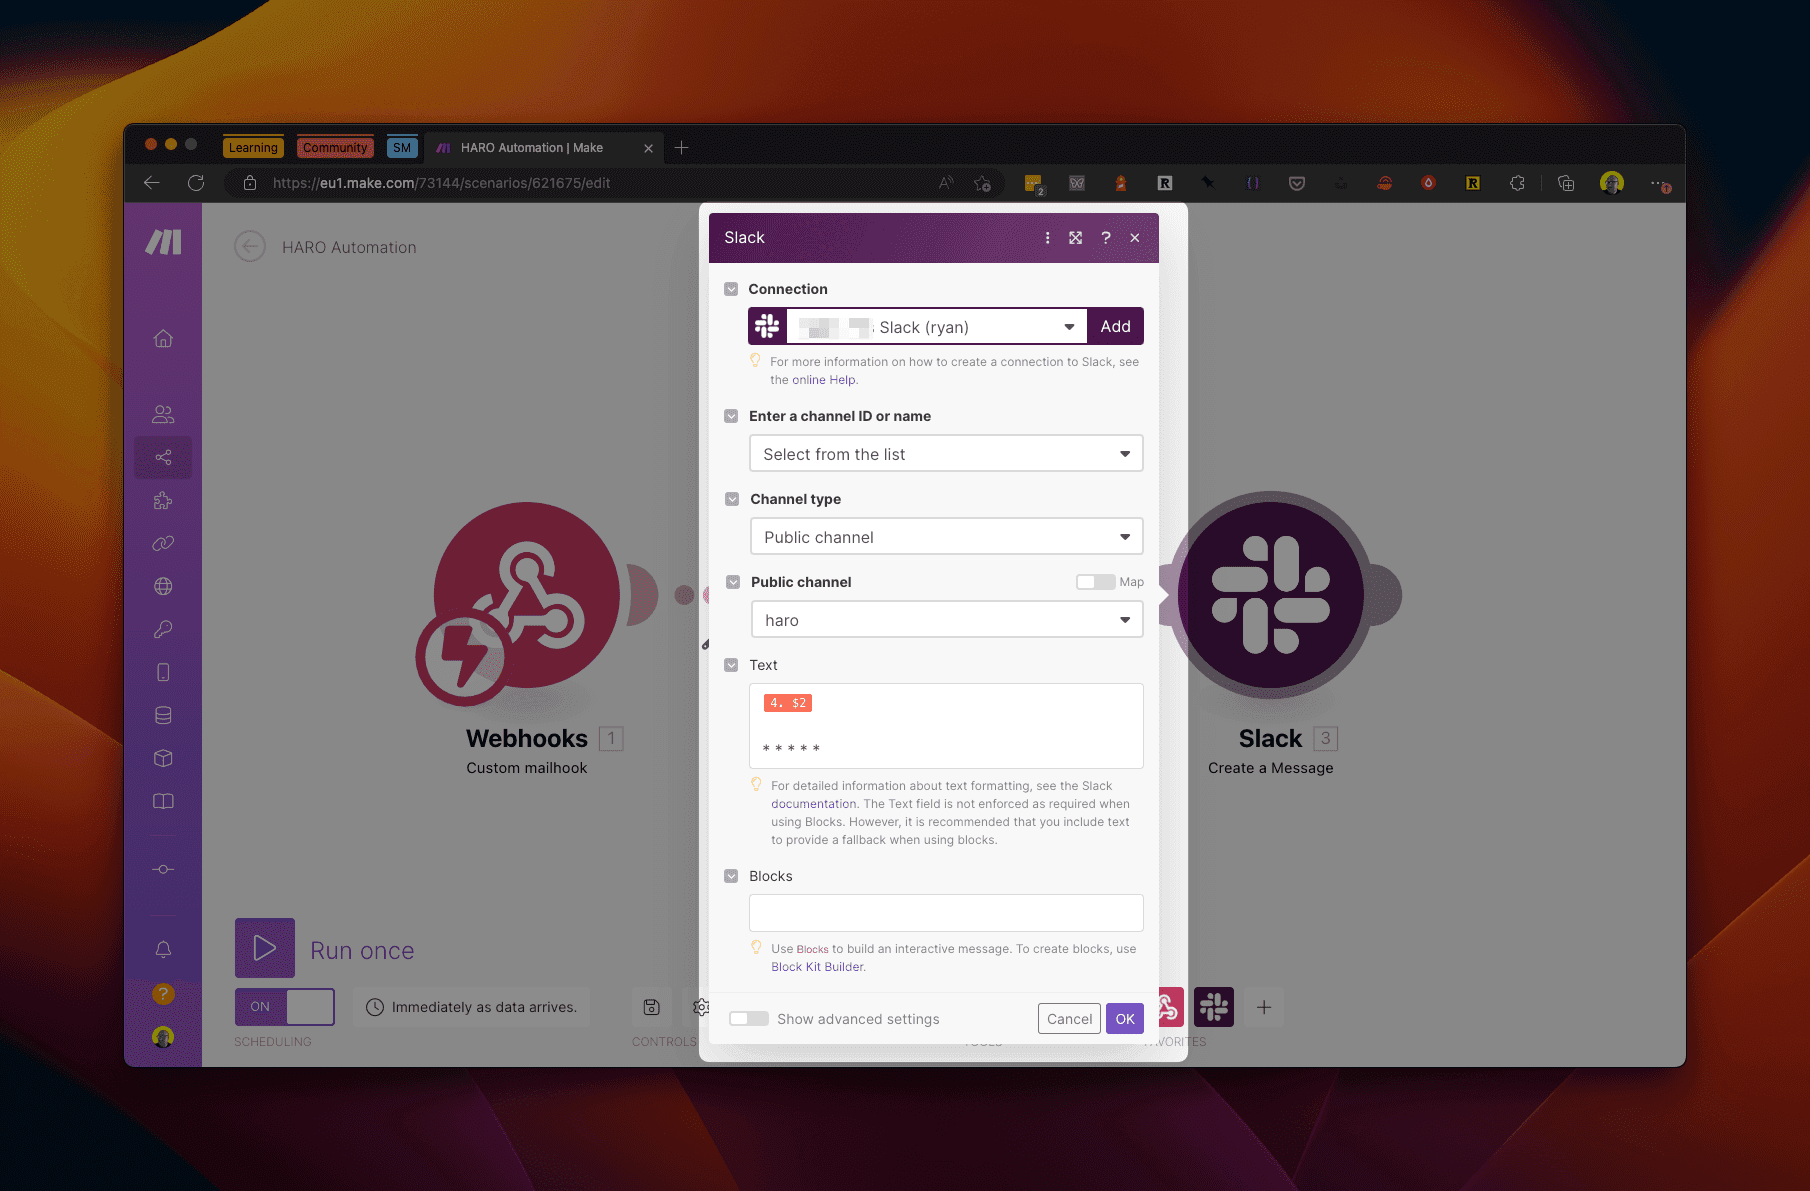Click the Run once play button

265,947
